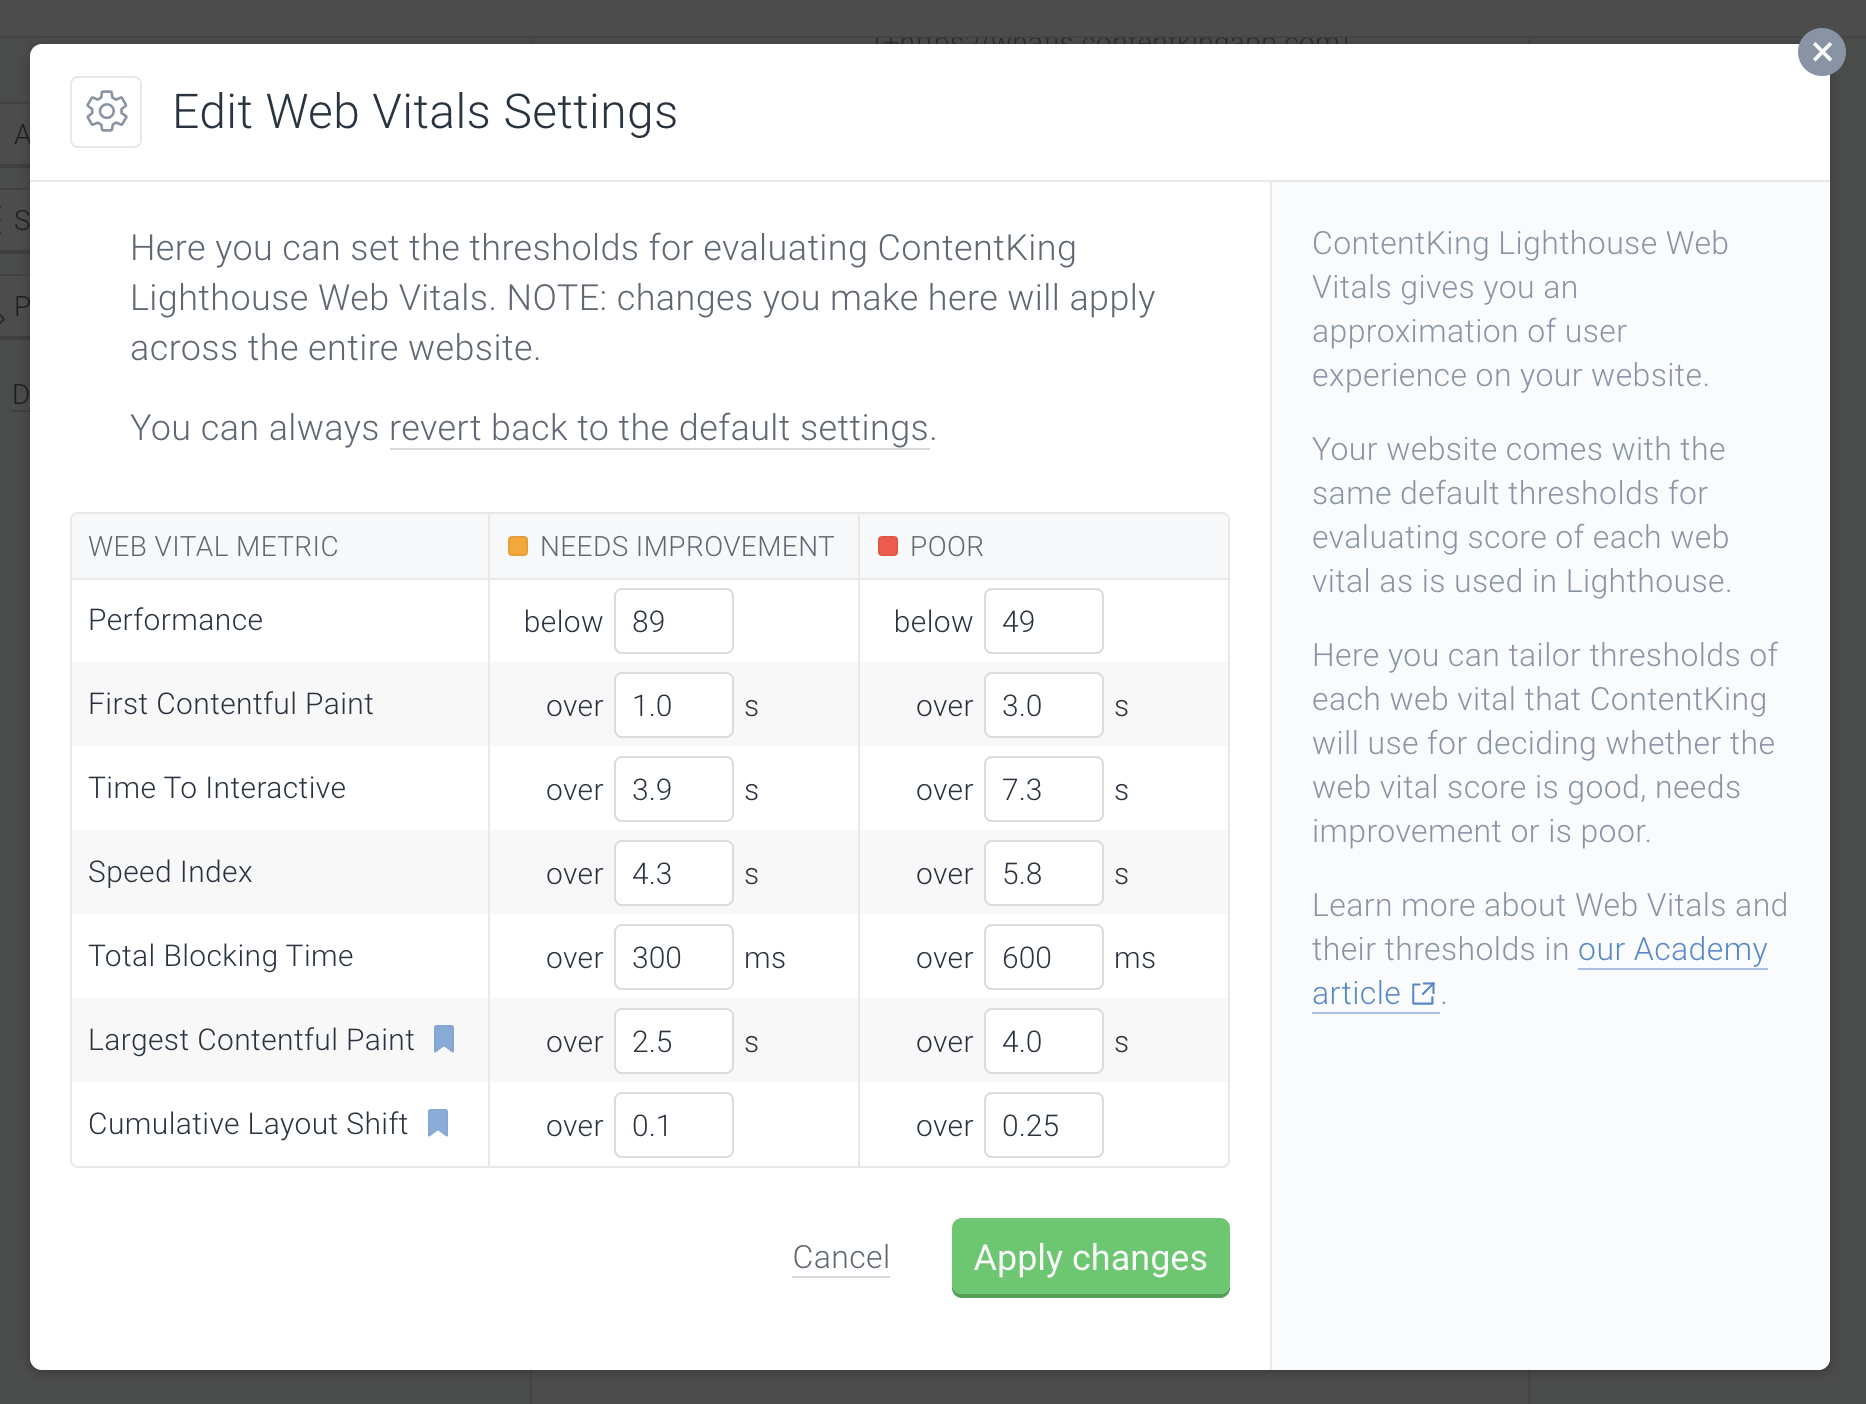Click revert back to the default settings
1866x1404 pixels.
pyautogui.click(x=659, y=428)
